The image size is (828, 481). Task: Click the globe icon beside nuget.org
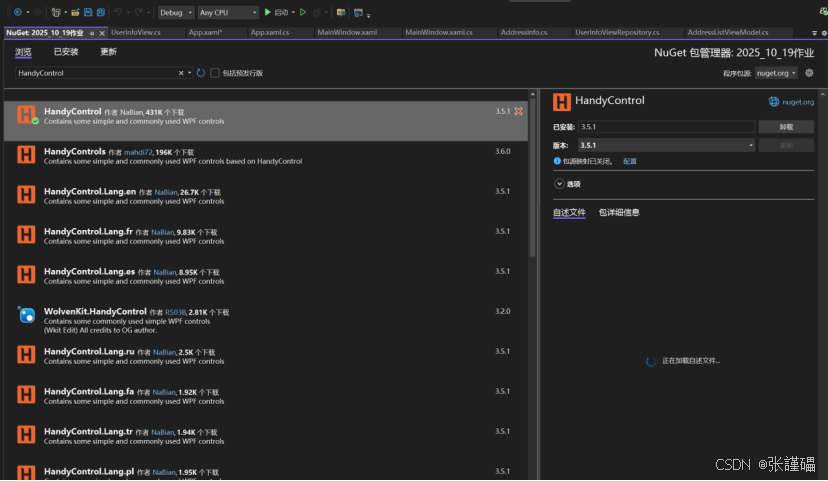774,102
